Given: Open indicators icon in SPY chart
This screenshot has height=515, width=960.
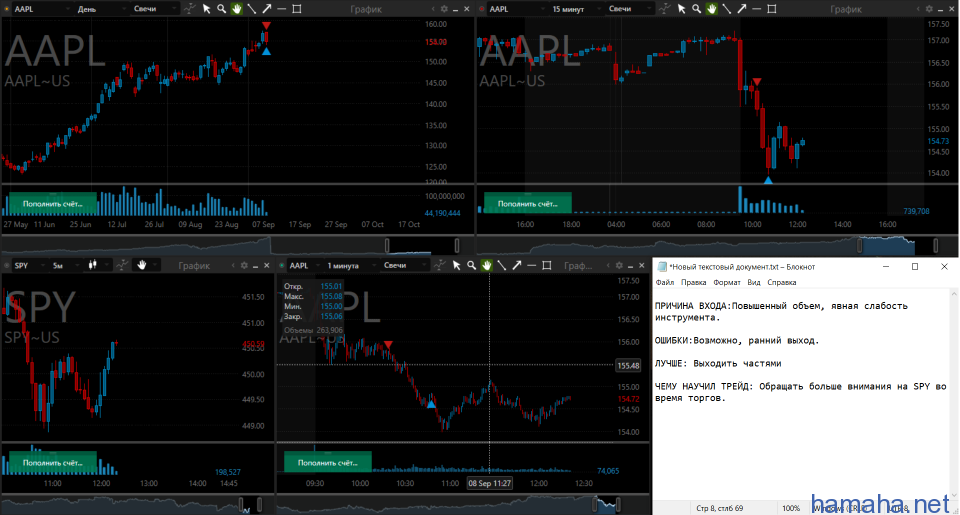Looking at the screenshot, I should [x=122, y=265].
